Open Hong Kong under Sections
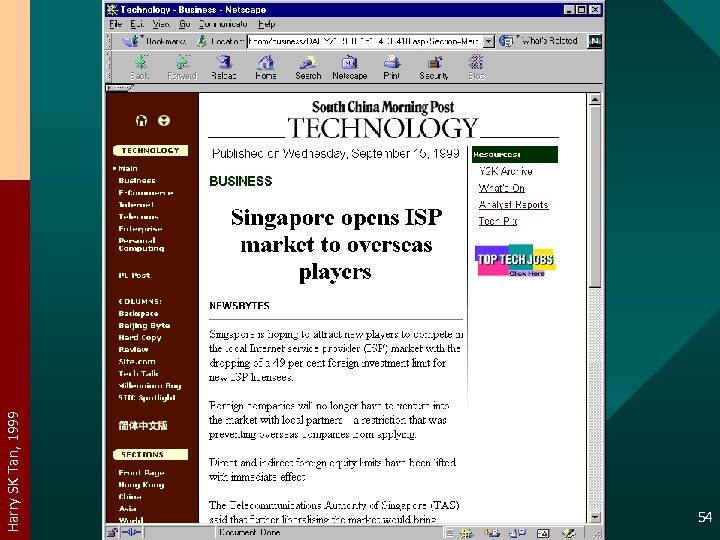 tap(141, 484)
